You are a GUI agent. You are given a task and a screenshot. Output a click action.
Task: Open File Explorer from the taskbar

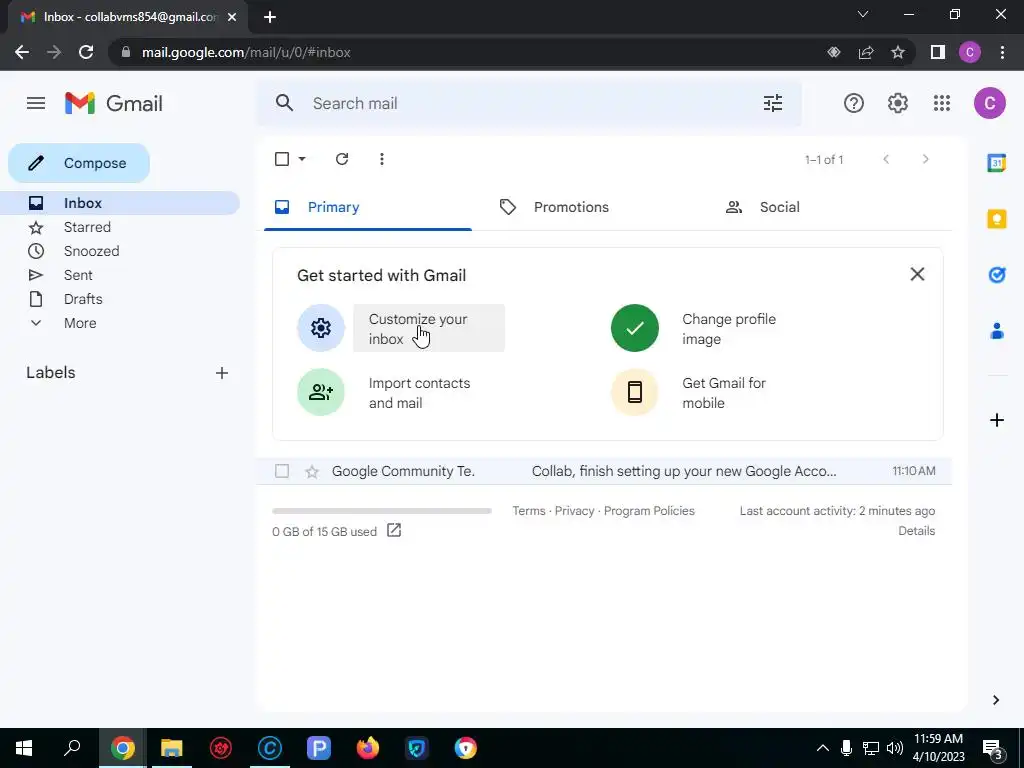click(x=172, y=748)
